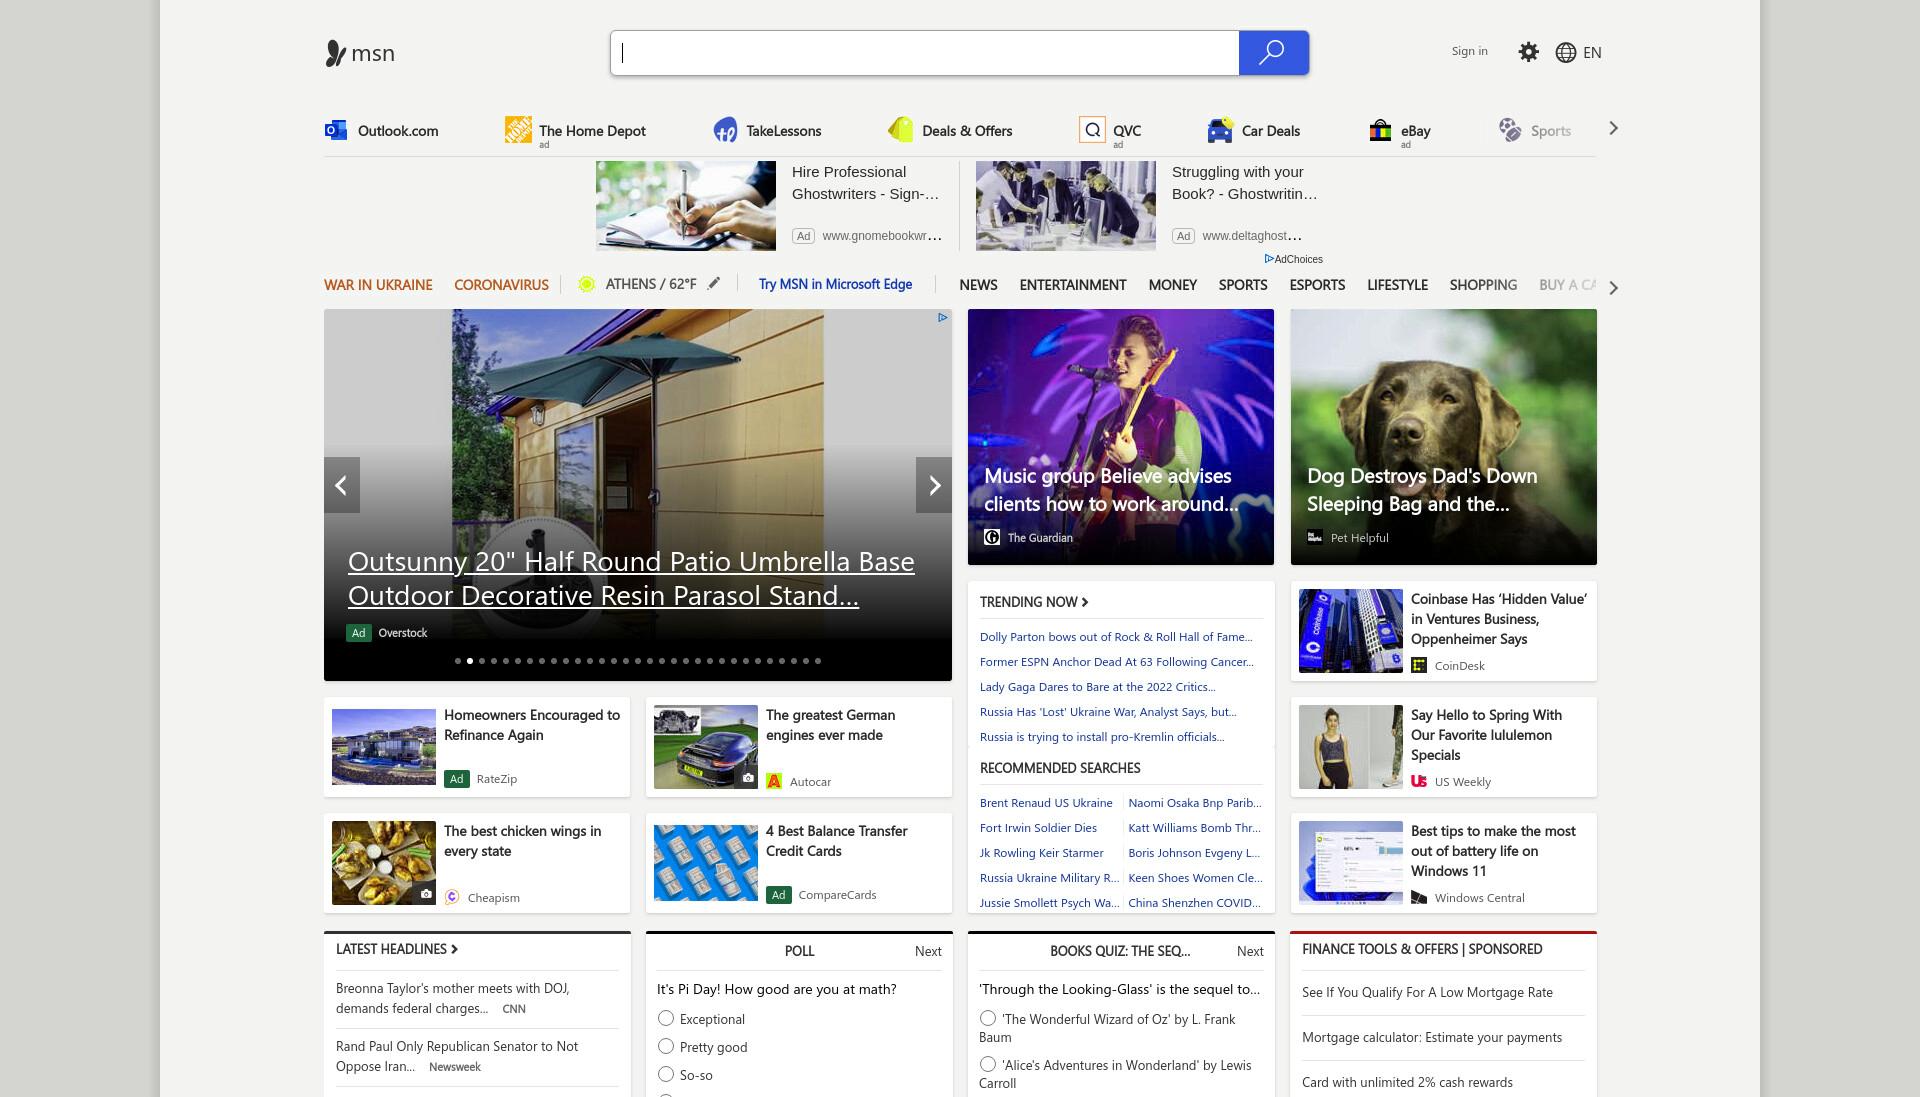Click the Car Deals car icon
This screenshot has width=1920, height=1097.
1220,130
